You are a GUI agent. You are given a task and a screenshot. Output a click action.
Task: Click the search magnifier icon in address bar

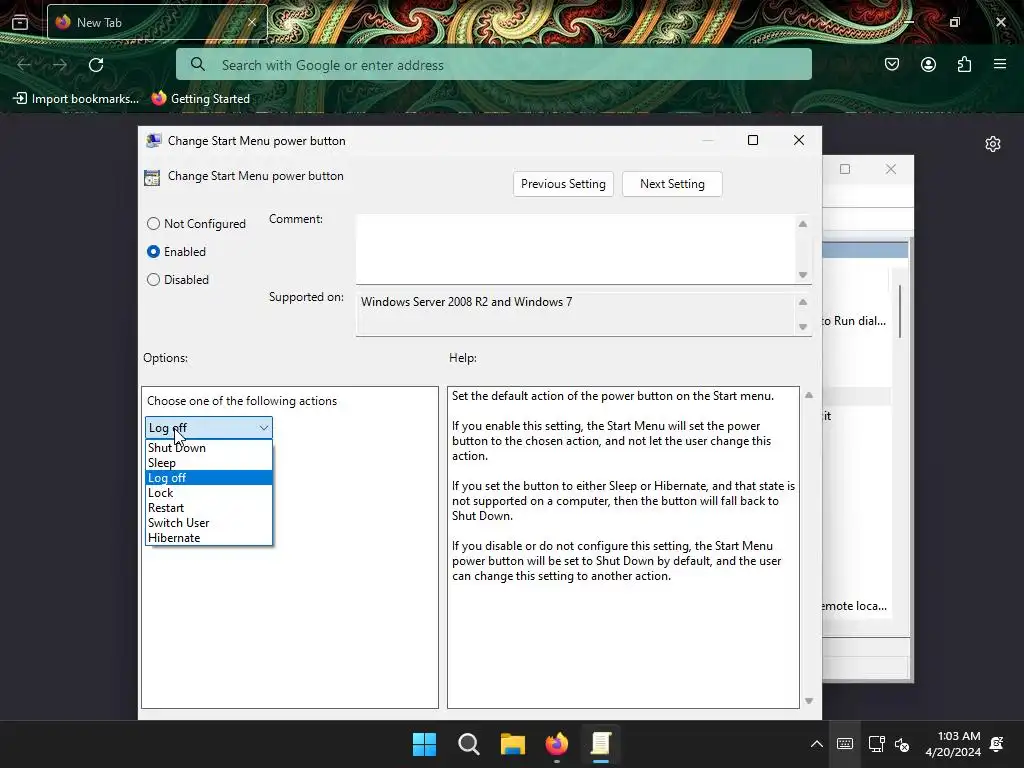[x=197, y=64]
